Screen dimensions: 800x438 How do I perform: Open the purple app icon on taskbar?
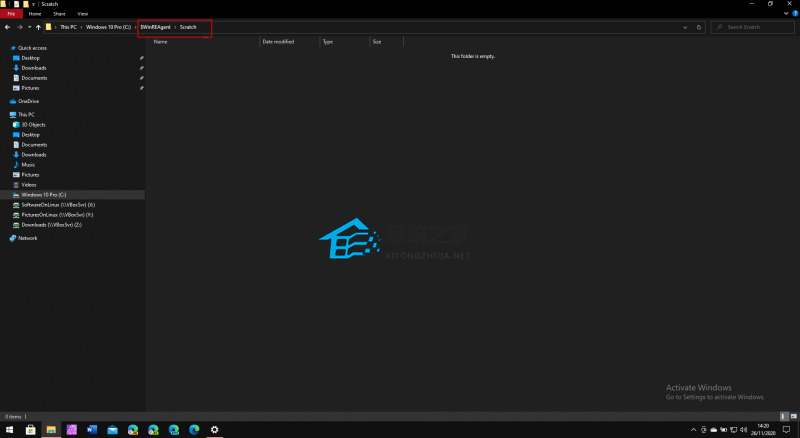(x=71, y=430)
